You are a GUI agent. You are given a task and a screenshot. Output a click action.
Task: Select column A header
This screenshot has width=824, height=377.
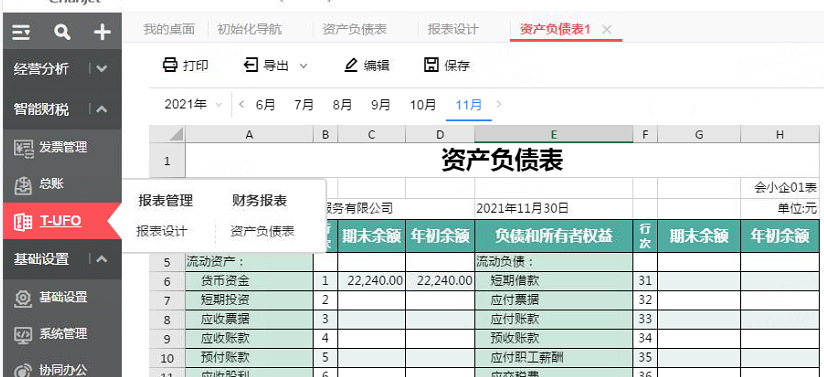click(249, 135)
